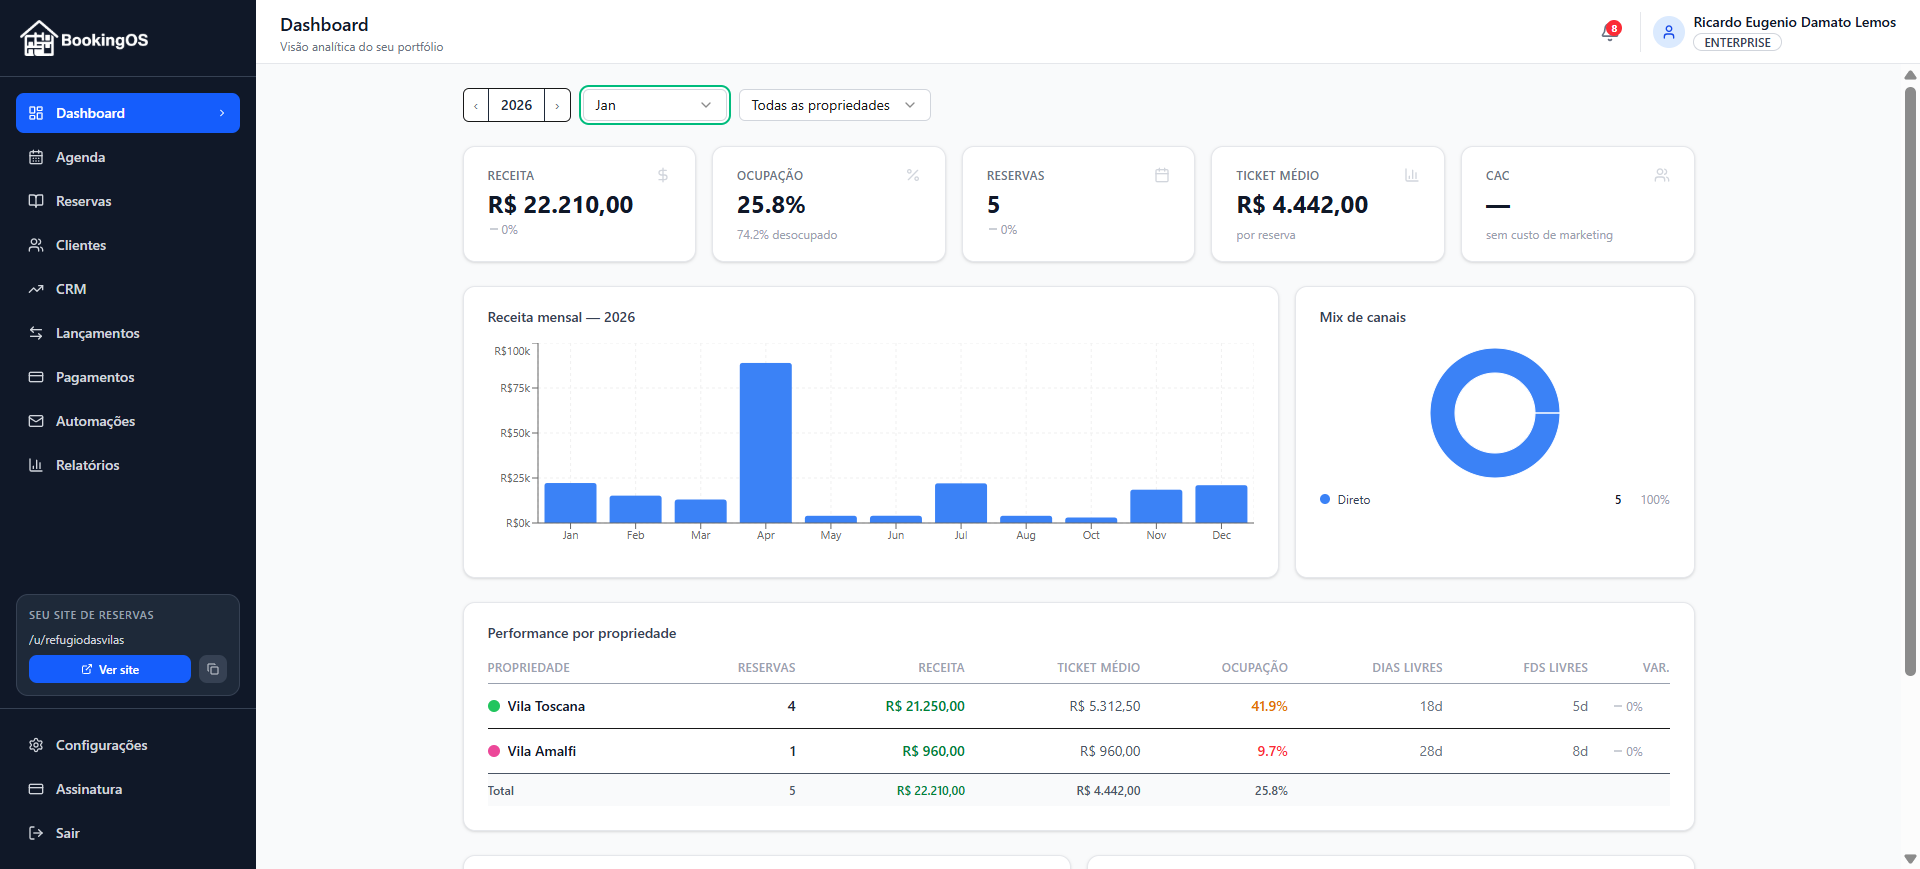The image size is (1920, 869).
Task: Open the Reservas menu item
Action: coord(84,201)
